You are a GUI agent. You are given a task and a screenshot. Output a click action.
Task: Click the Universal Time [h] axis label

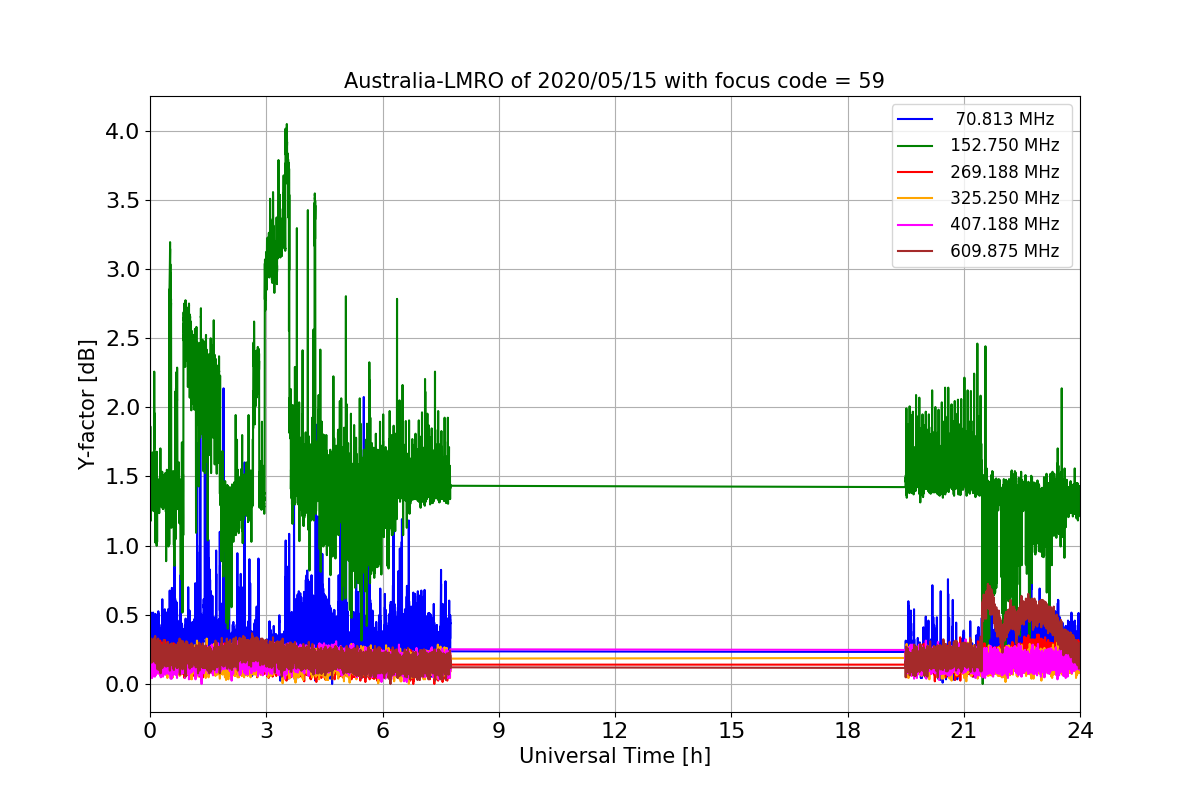click(x=614, y=757)
